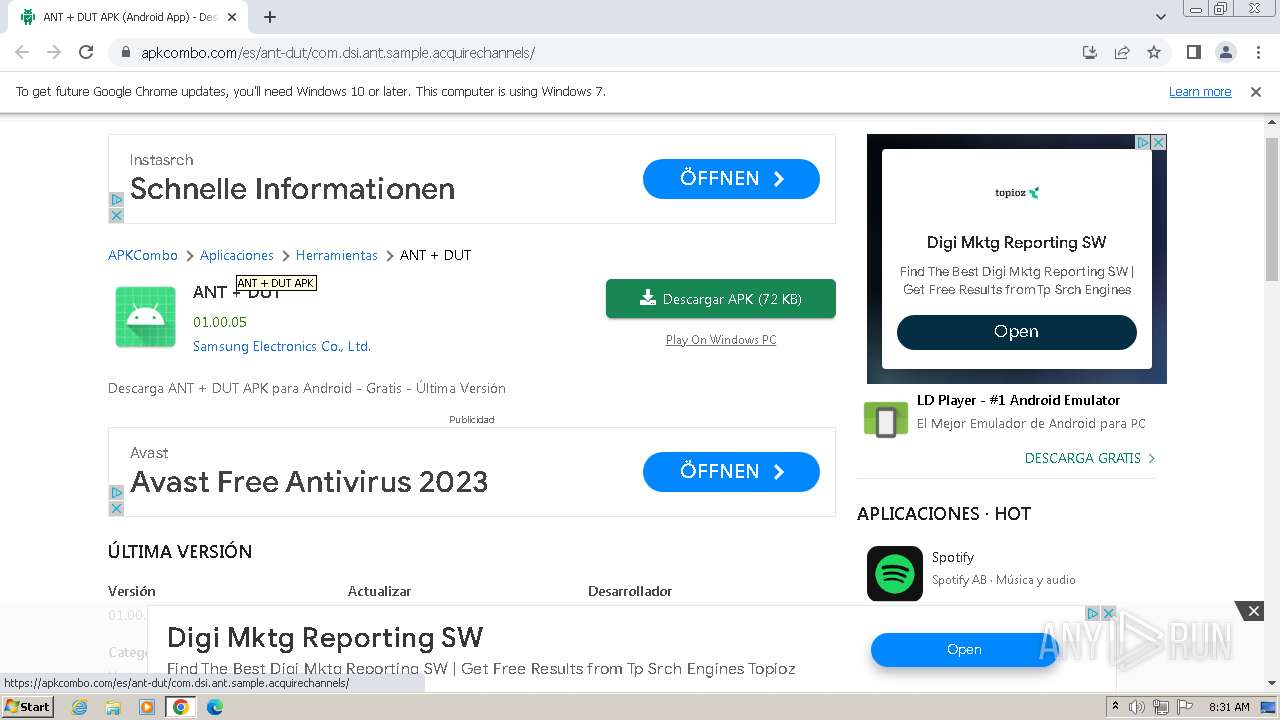
Task: Click Open on the topioz sidebar ad
Action: (1017, 332)
